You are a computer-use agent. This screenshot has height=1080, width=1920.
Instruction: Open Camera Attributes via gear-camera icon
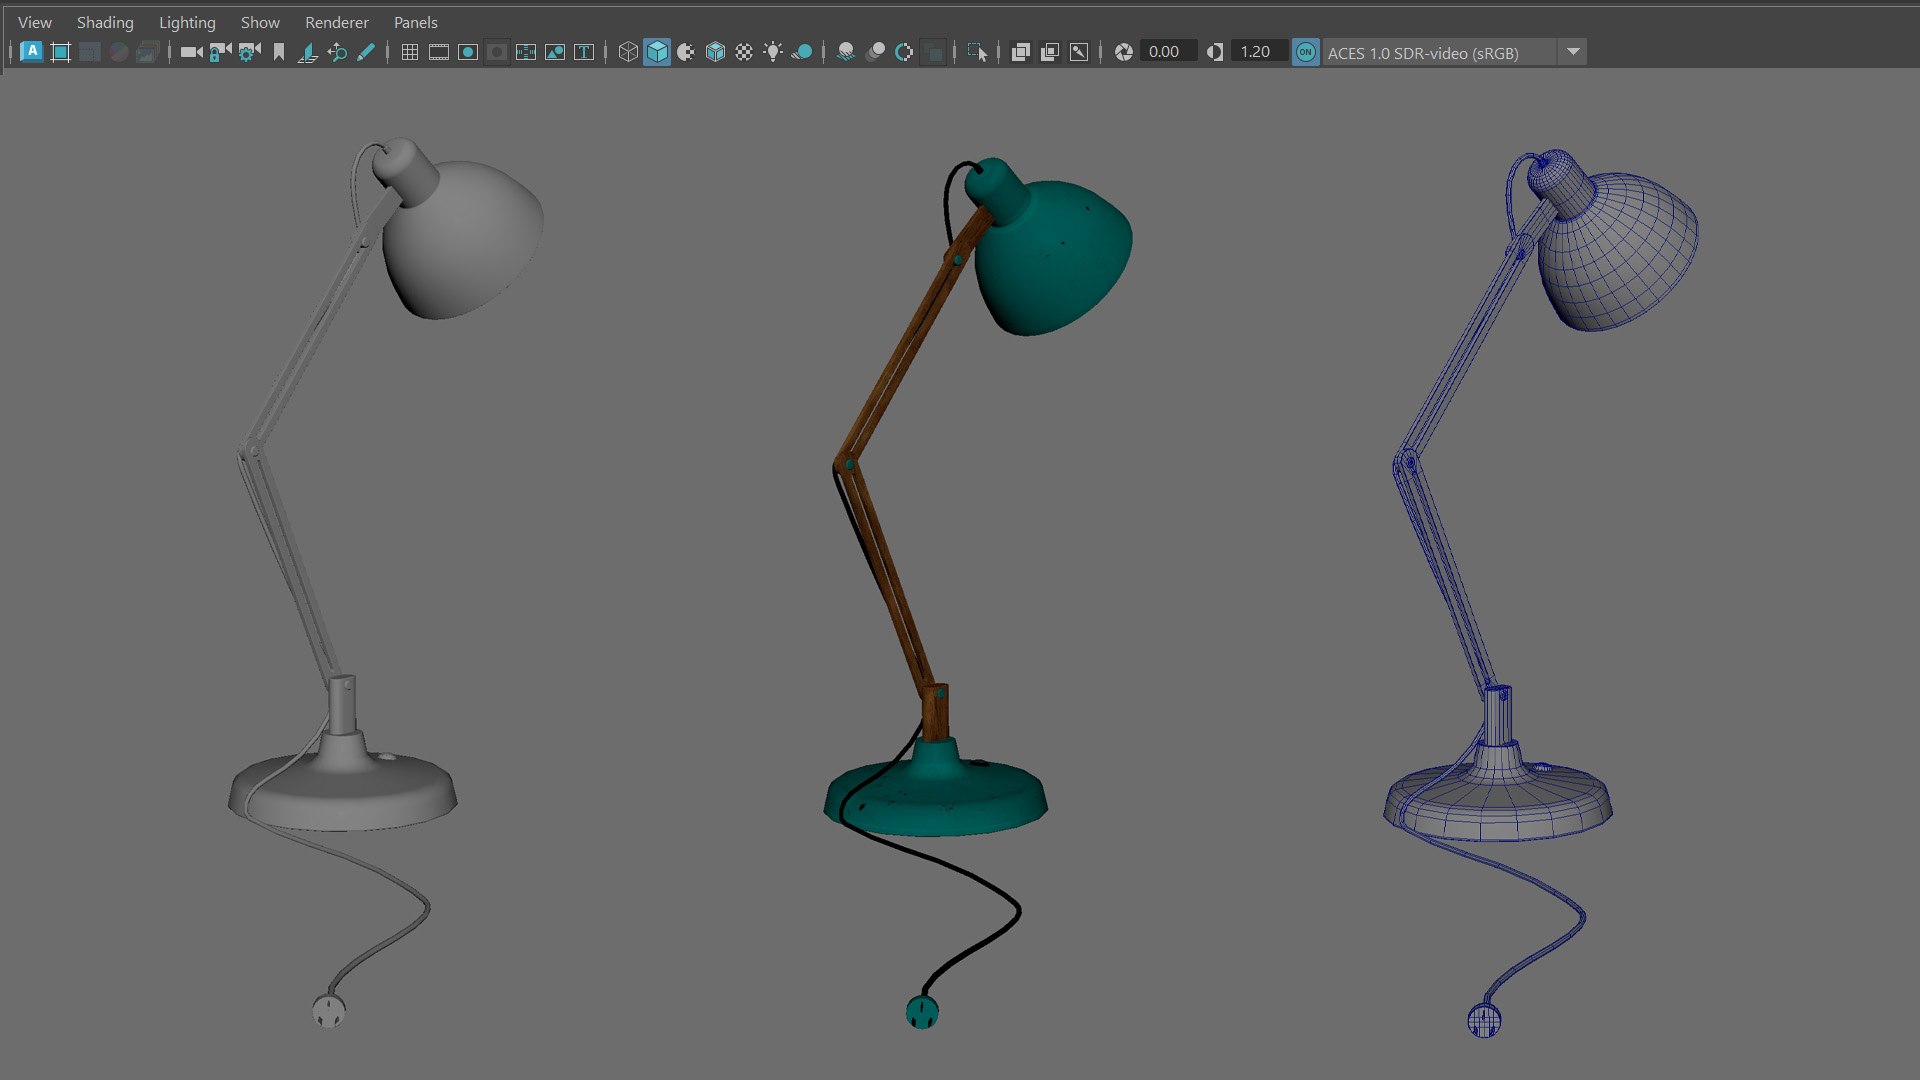pos(249,52)
